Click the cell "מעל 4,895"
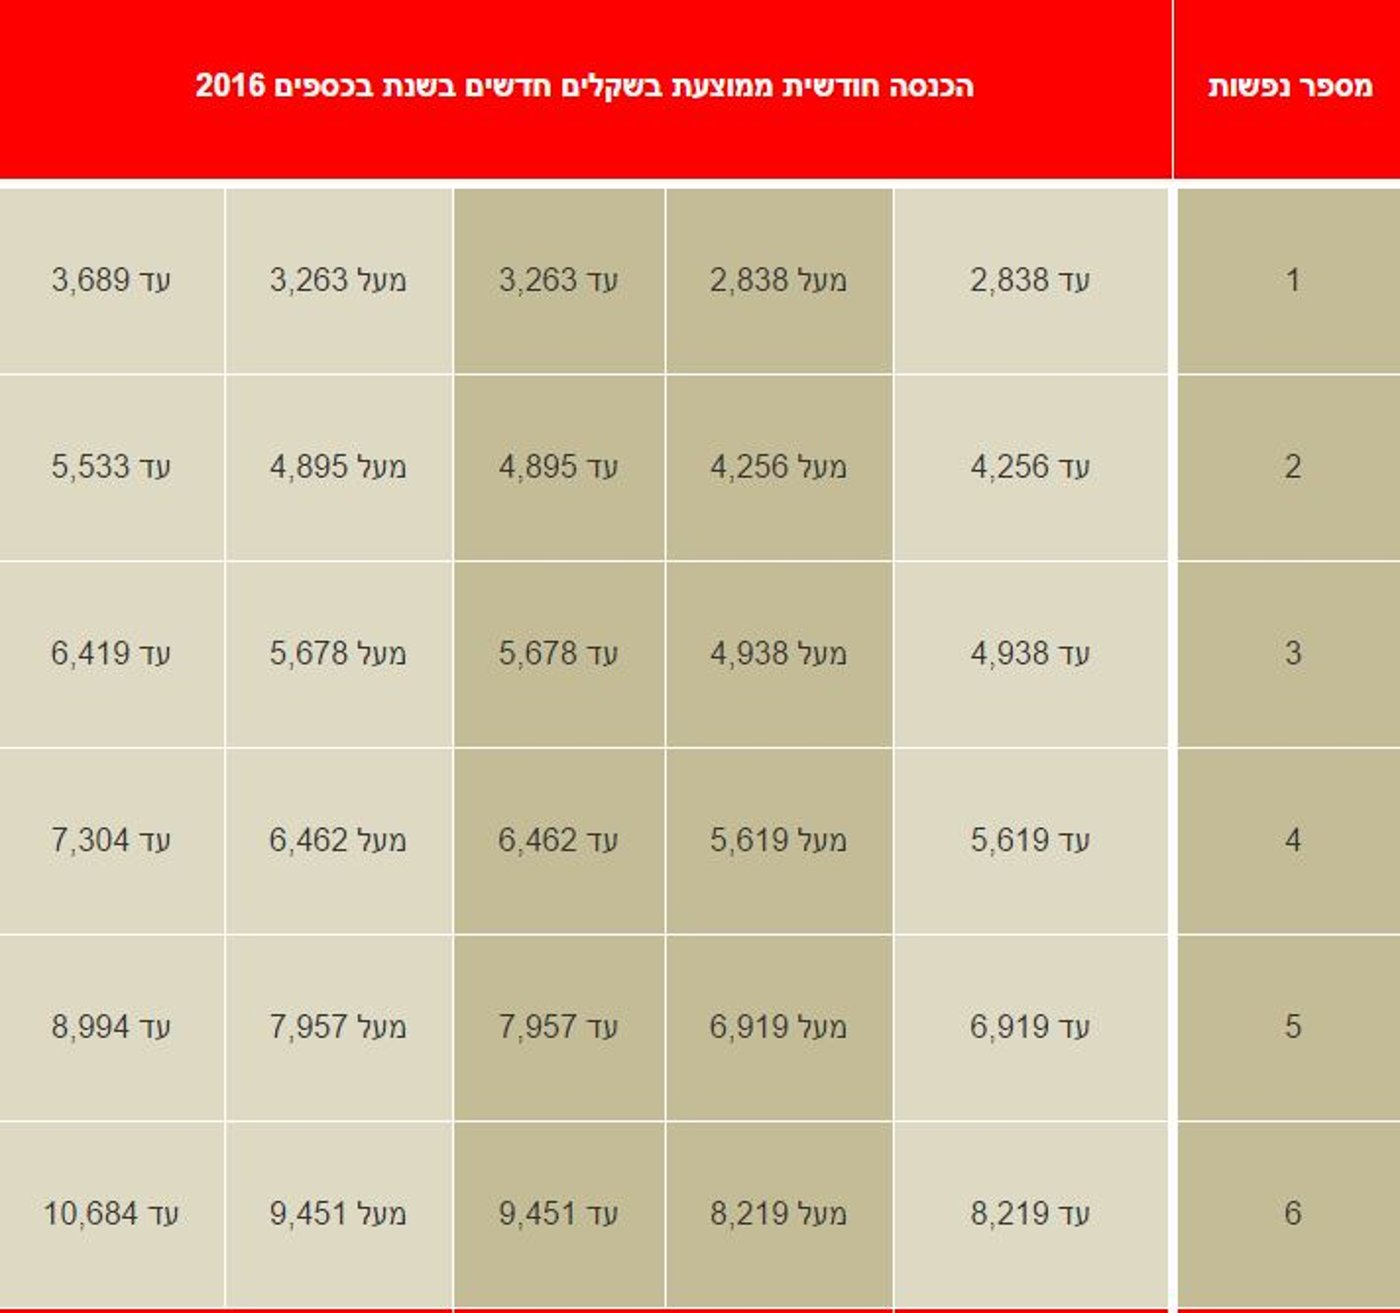The image size is (1400, 1313). coord(339,468)
